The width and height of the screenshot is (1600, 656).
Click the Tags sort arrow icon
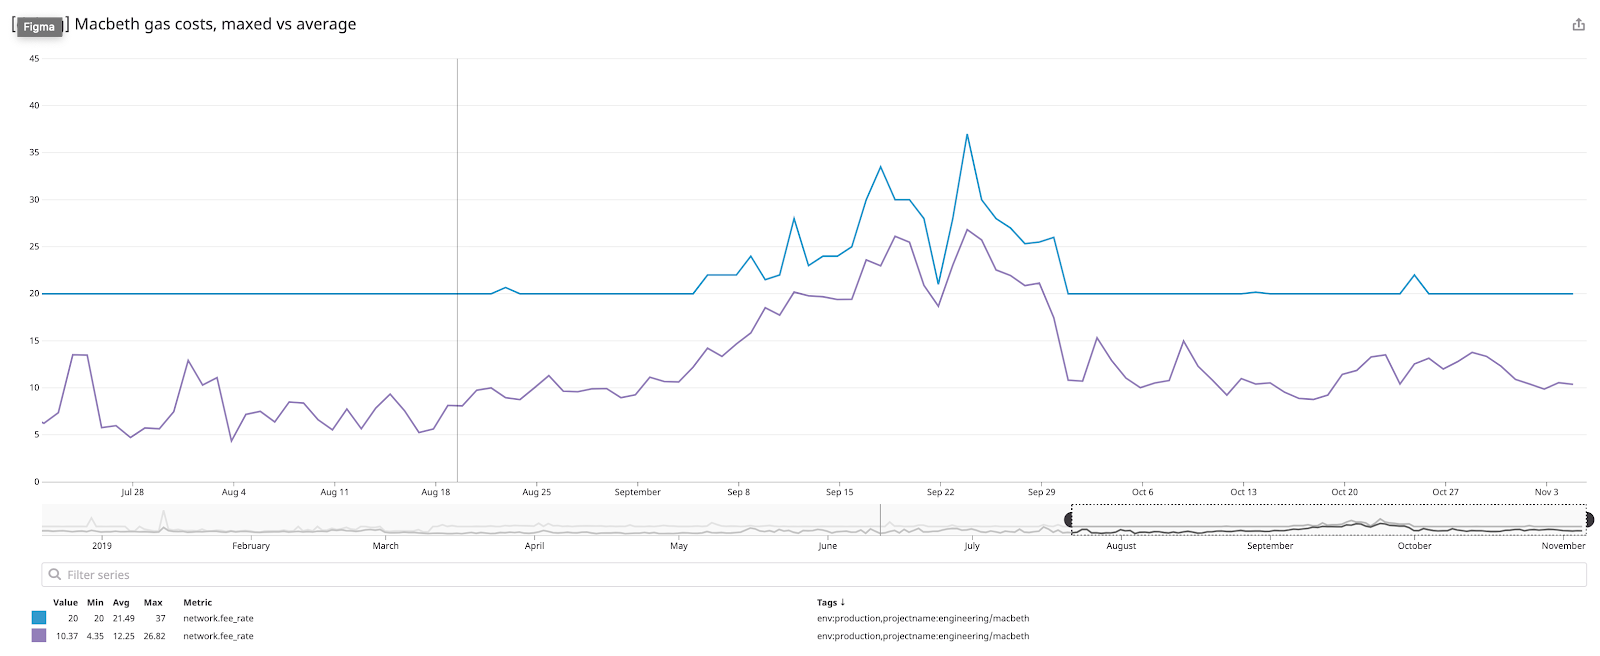click(843, 602)
